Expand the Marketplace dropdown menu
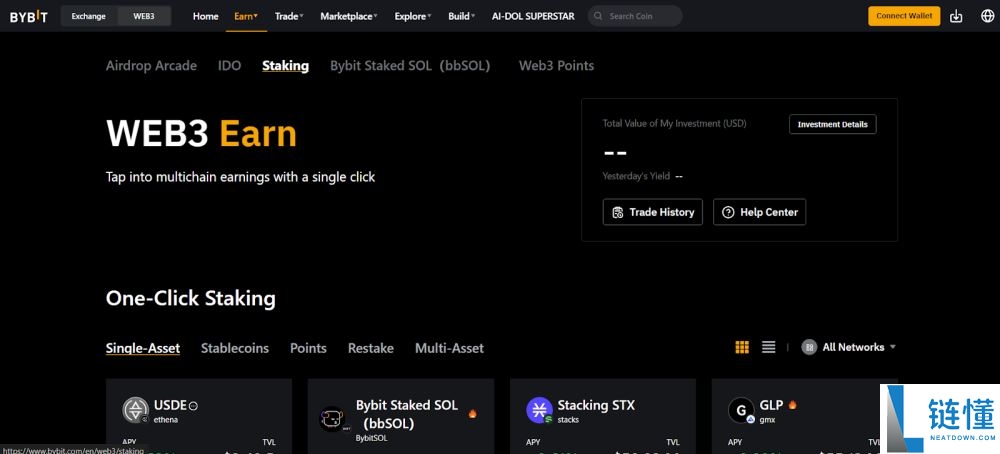Image resolution: width=1000 pixels, height=454 pixels. point(349,17)
